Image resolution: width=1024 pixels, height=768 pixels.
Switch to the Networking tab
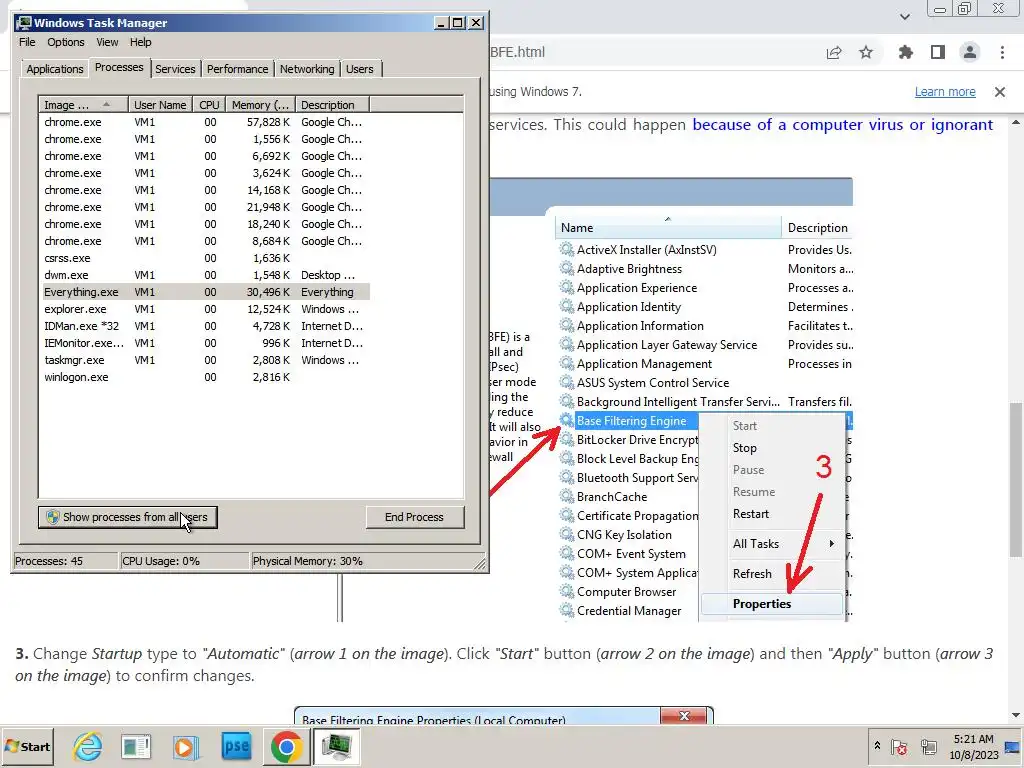(307, 69)
